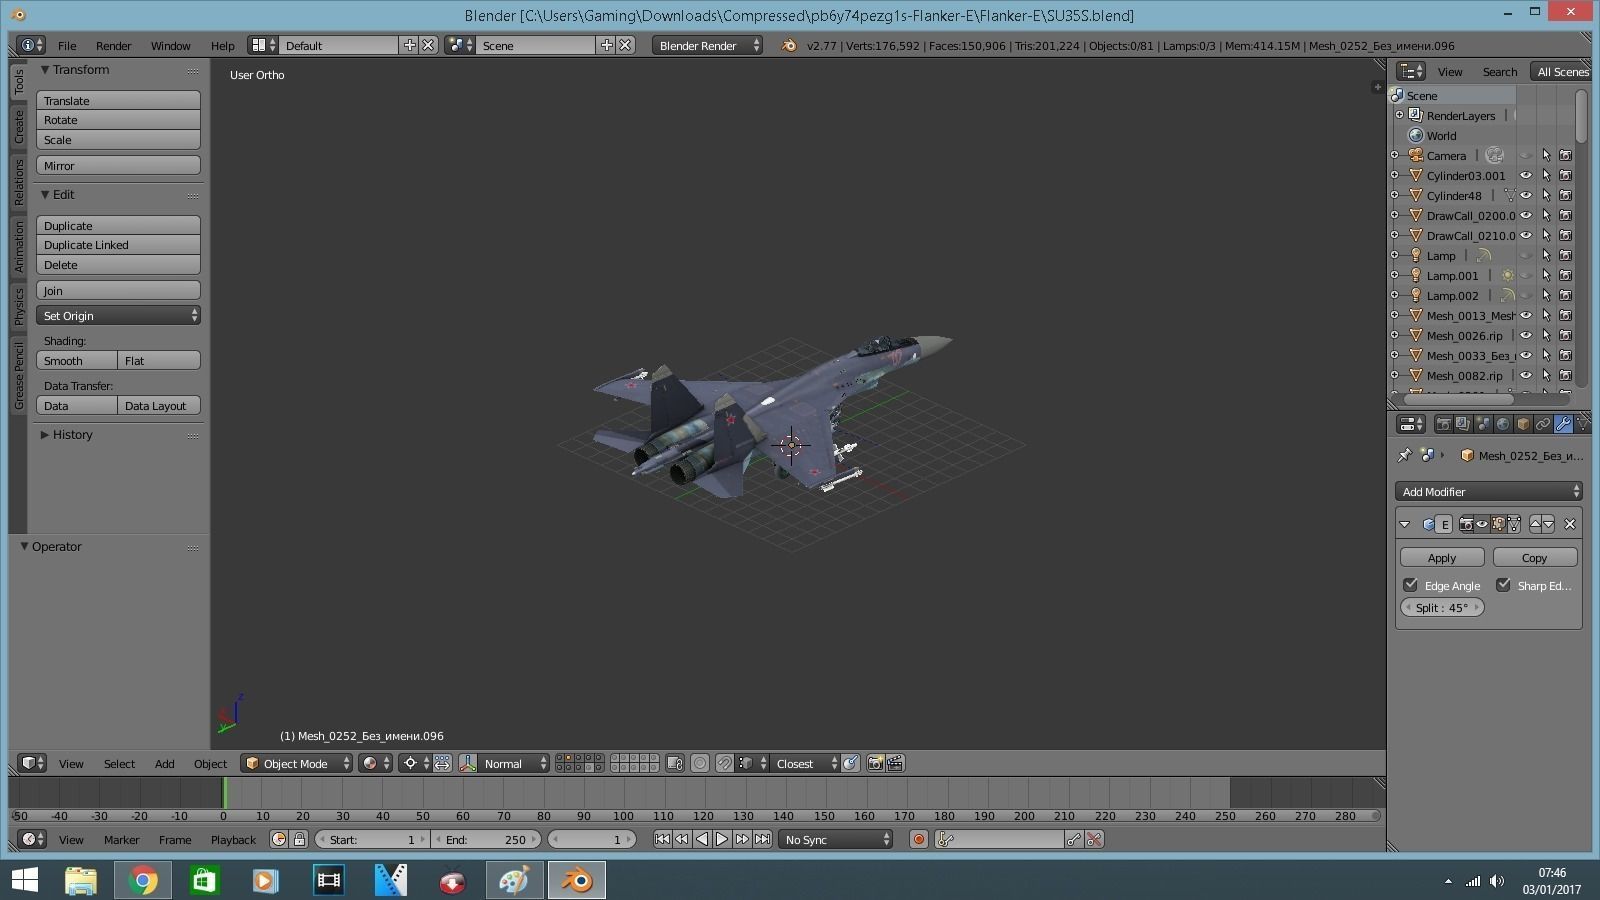Toggle the Edge Angle checkbox
Viewport: 1600px width, 900px height.
(x=1411, y=585)
